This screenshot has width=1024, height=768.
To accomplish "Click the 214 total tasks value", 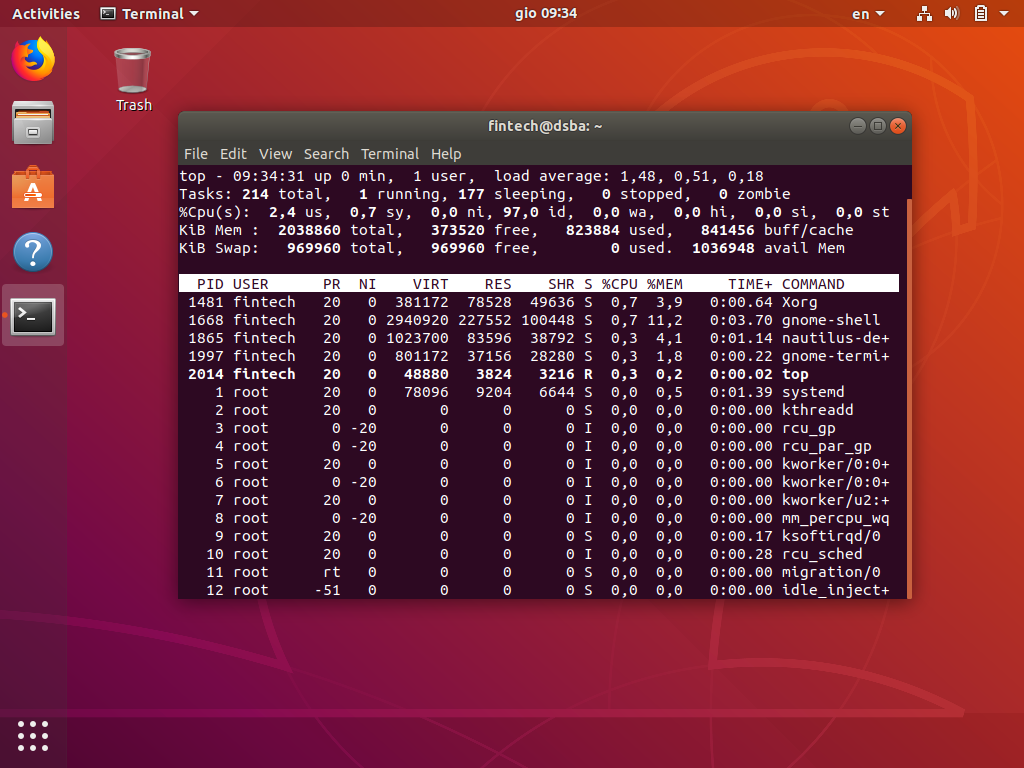I will (255, 194).
